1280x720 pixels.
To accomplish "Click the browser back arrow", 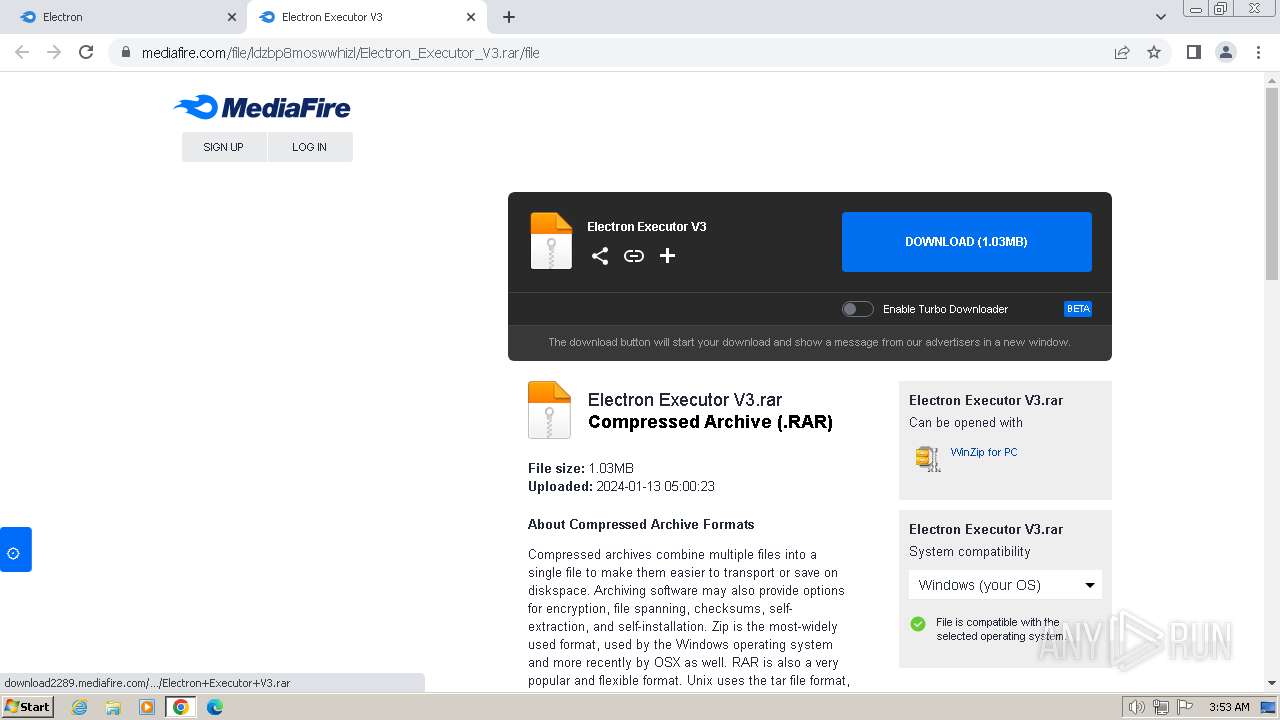I will click(x=22, y=52).
